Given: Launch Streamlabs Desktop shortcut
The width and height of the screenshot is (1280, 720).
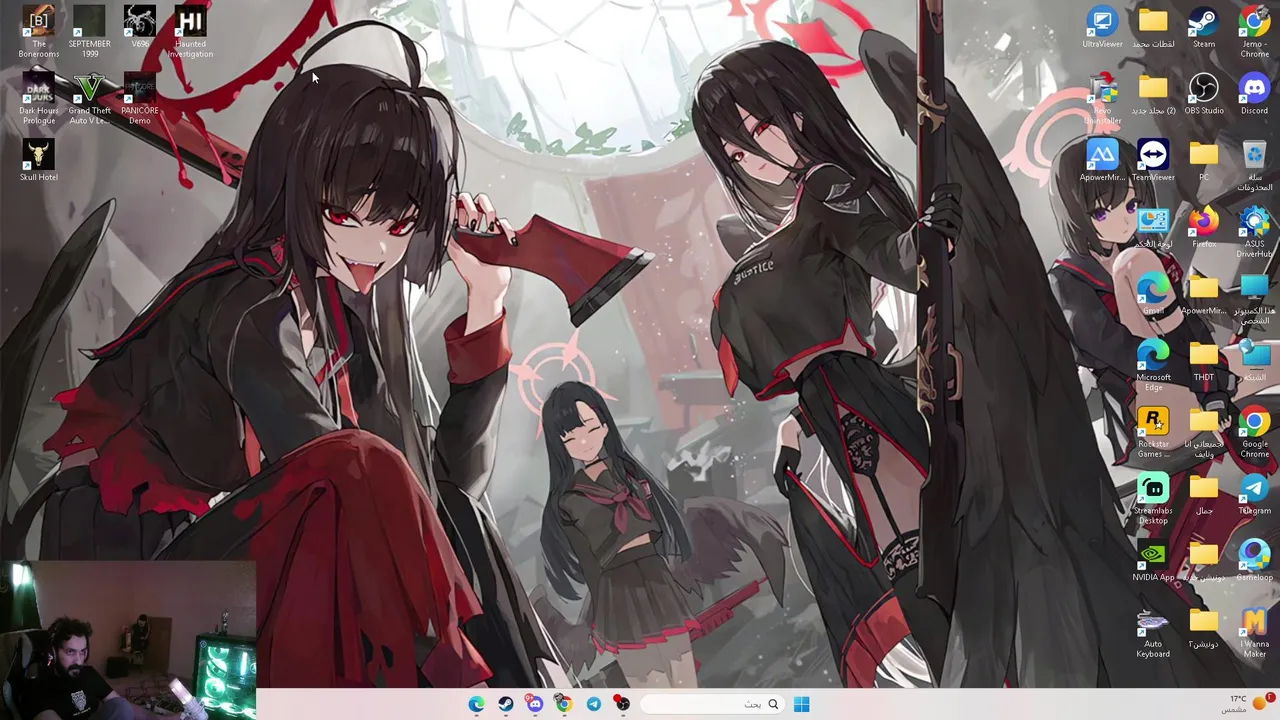Looking at the screenshot, I should click(x=1153, y=499).
